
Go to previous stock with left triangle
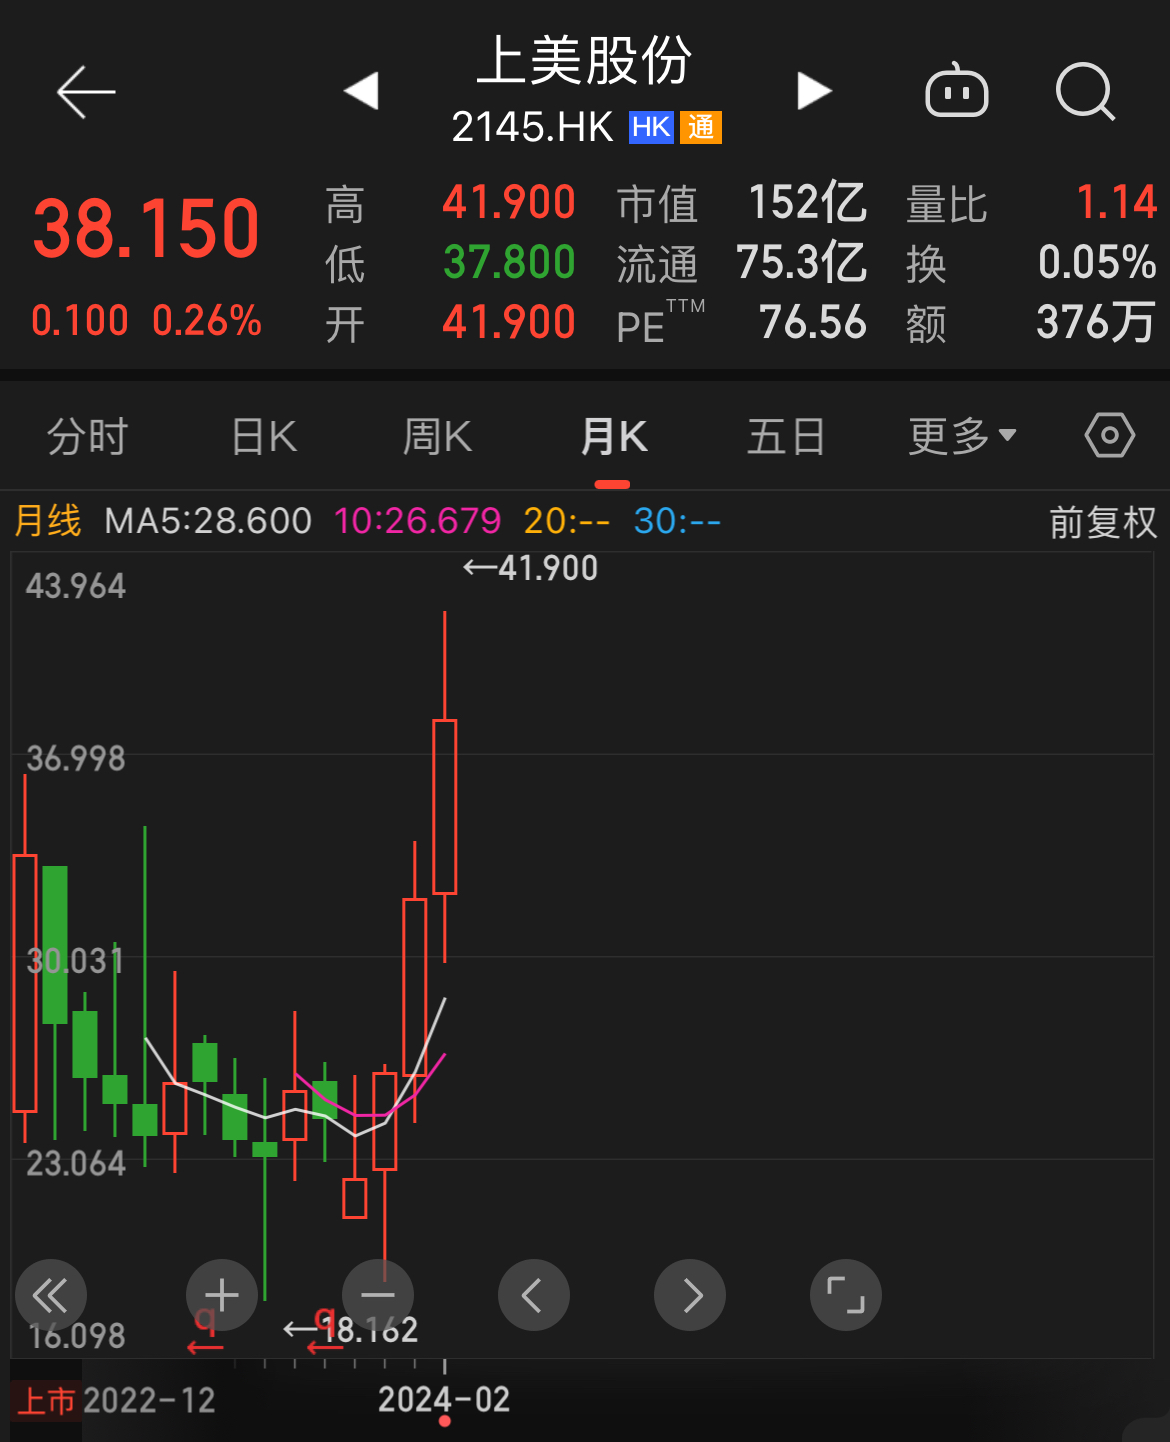tap(361, 91)
